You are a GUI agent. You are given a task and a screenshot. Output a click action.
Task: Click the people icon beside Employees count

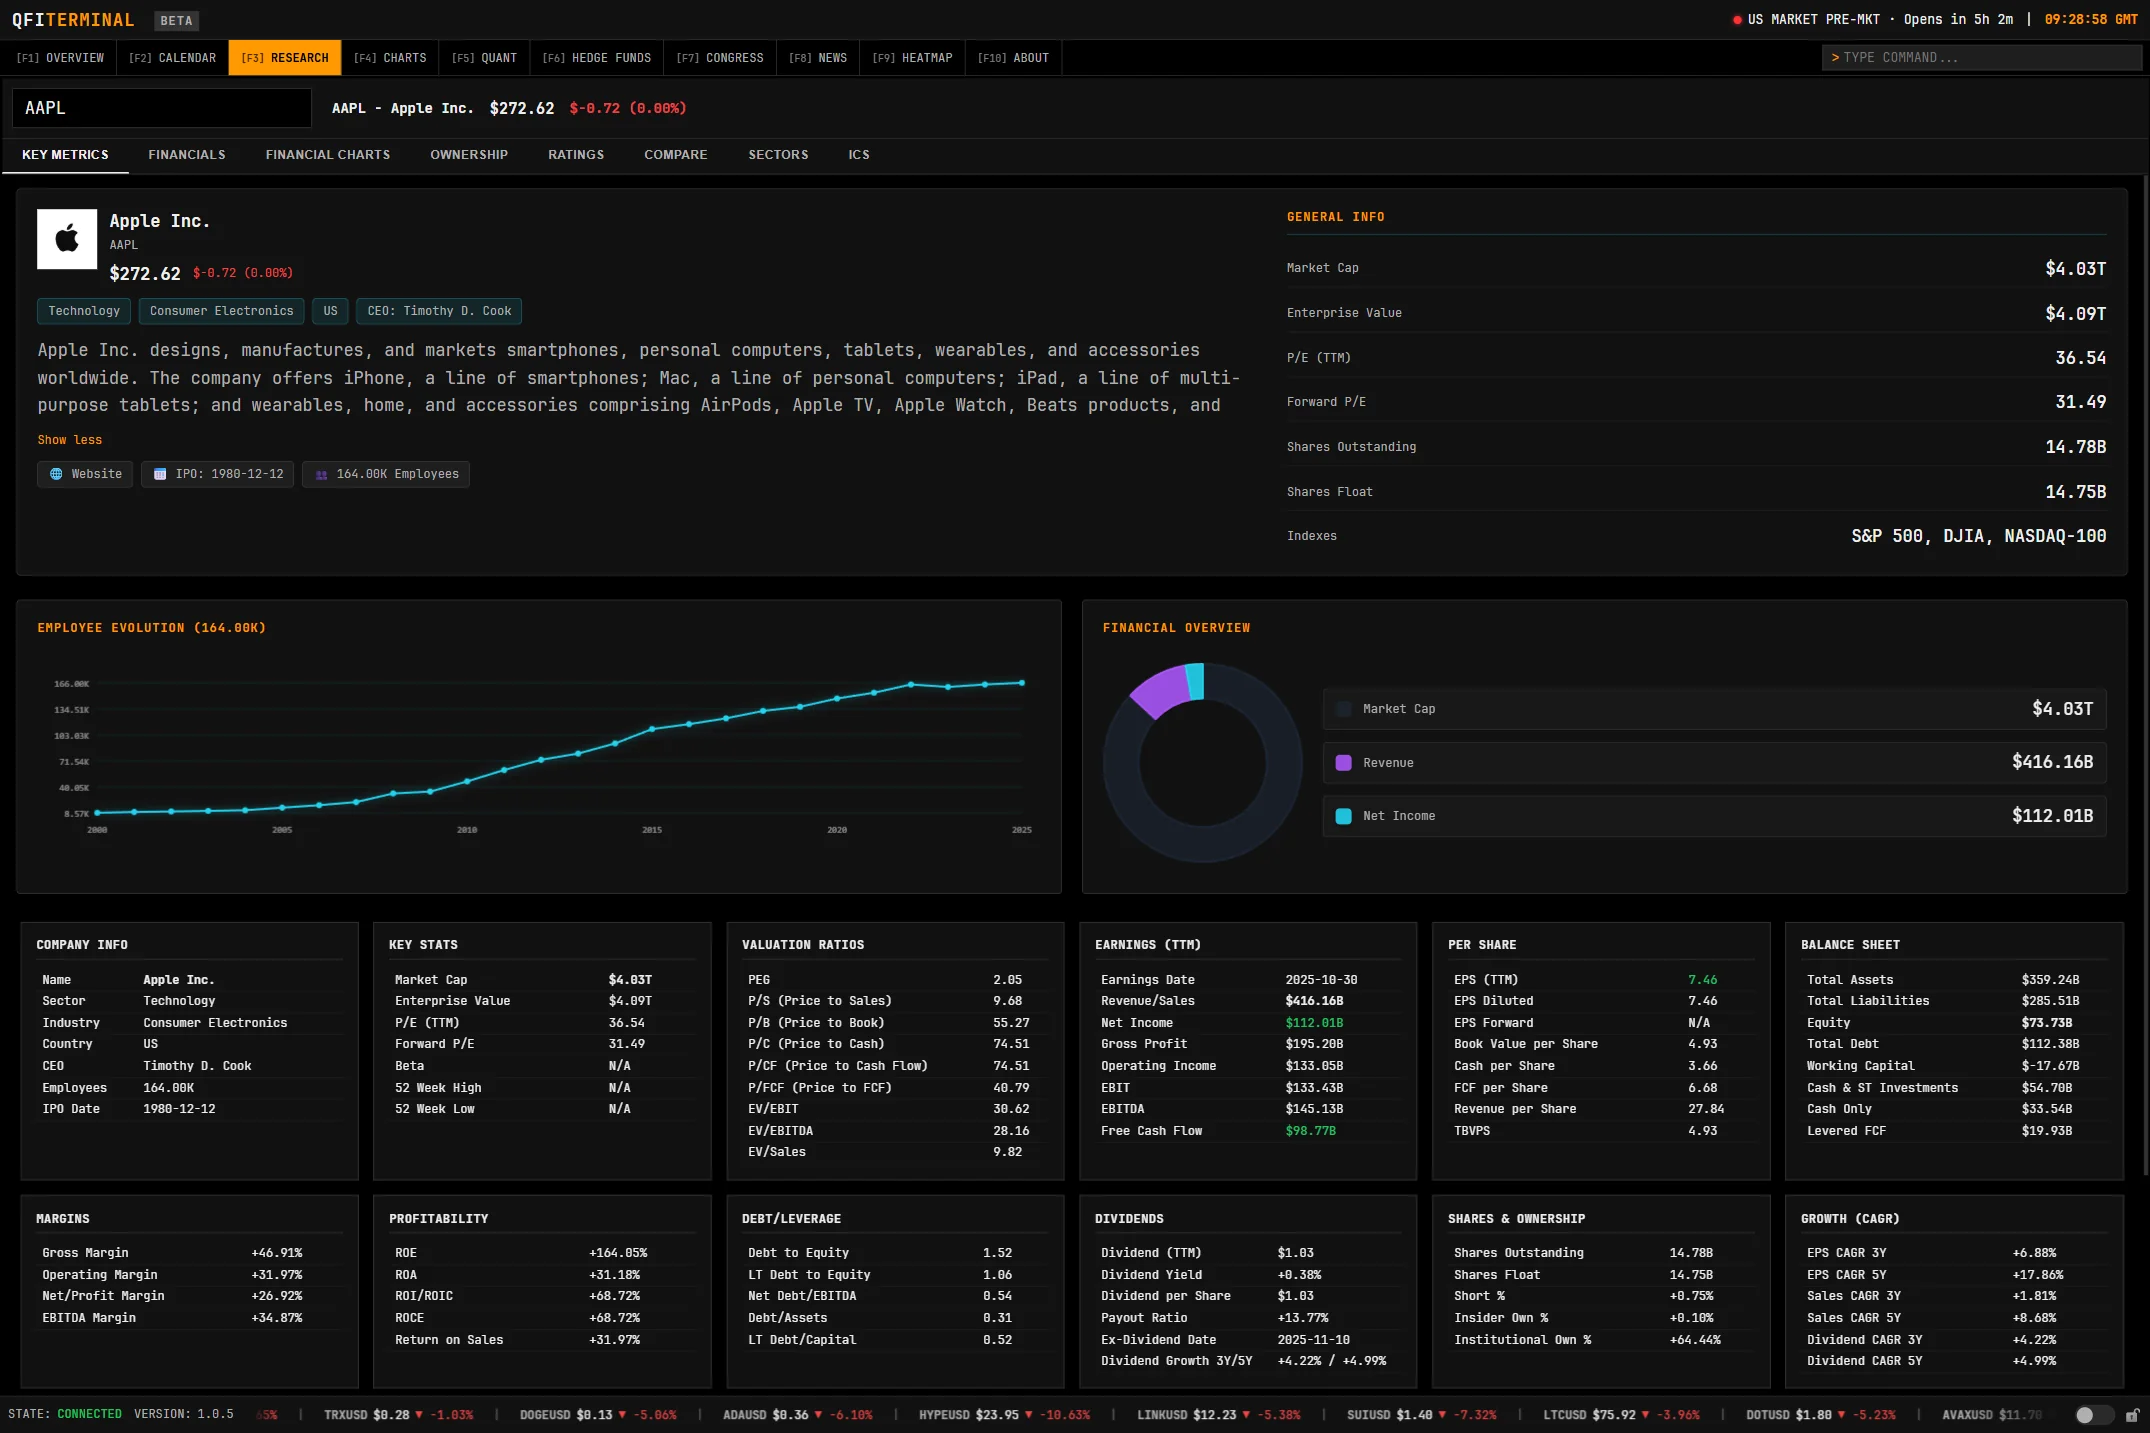click(x=321, y=475)
